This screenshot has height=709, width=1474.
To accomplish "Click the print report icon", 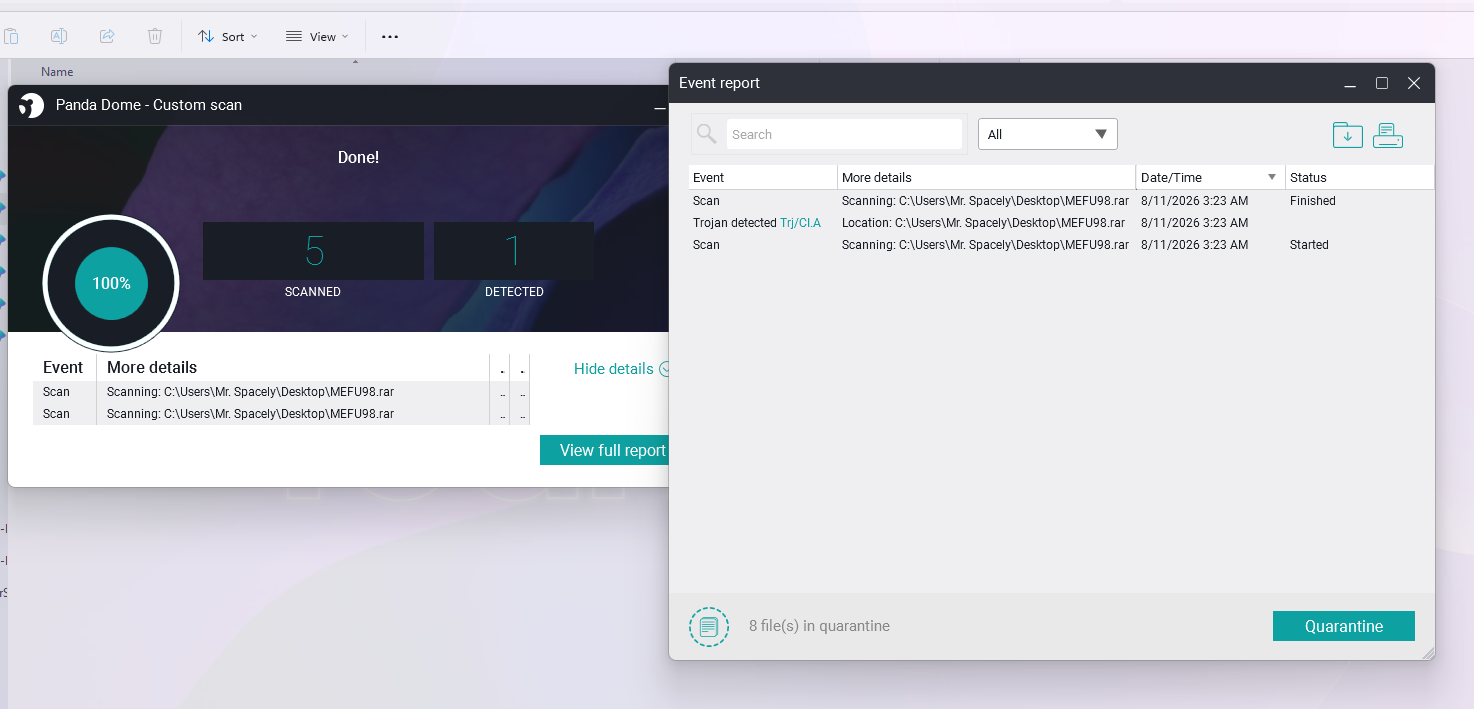I will pos(1388,135).
